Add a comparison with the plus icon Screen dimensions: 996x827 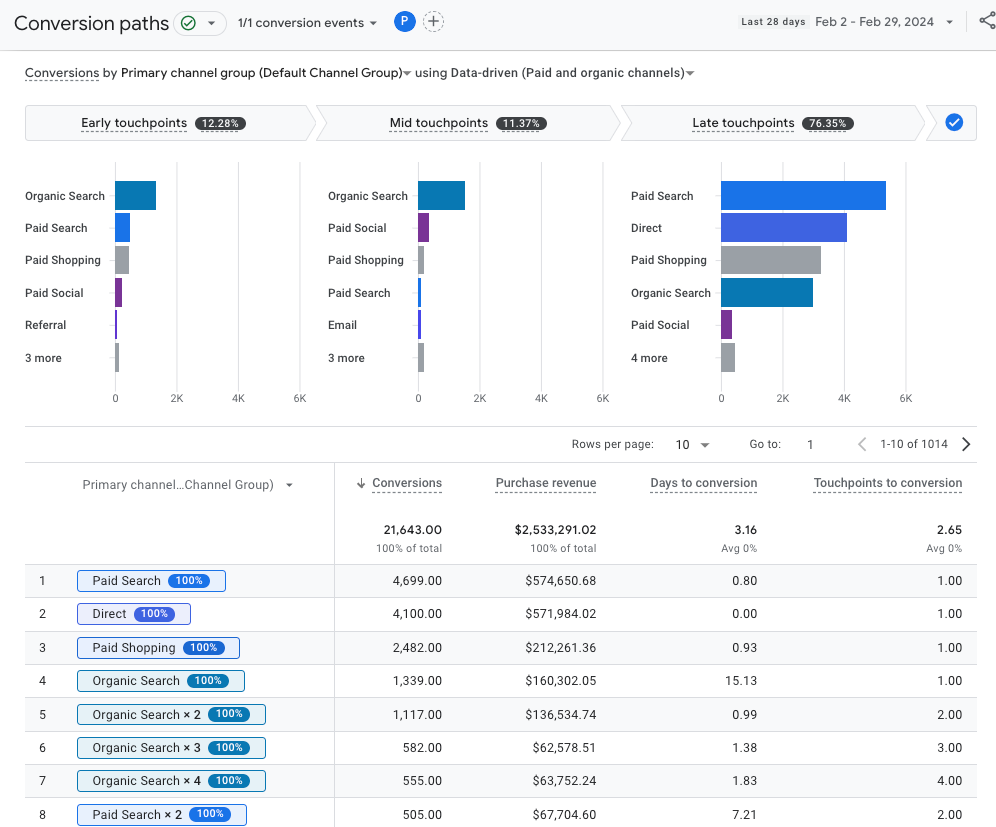point(433,22)
